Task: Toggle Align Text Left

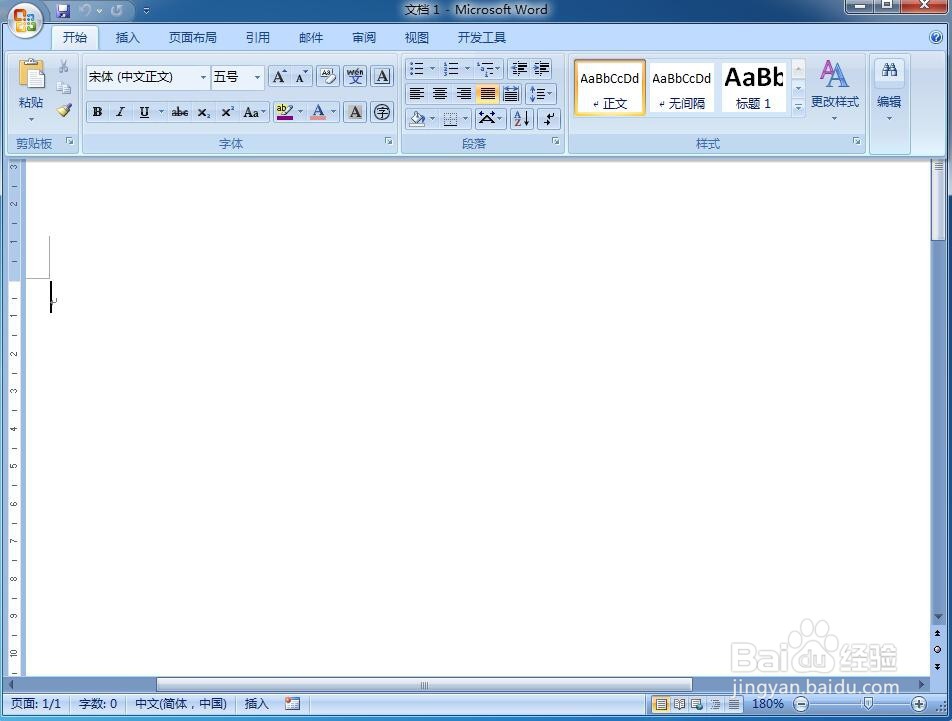Action: point(416,93)
